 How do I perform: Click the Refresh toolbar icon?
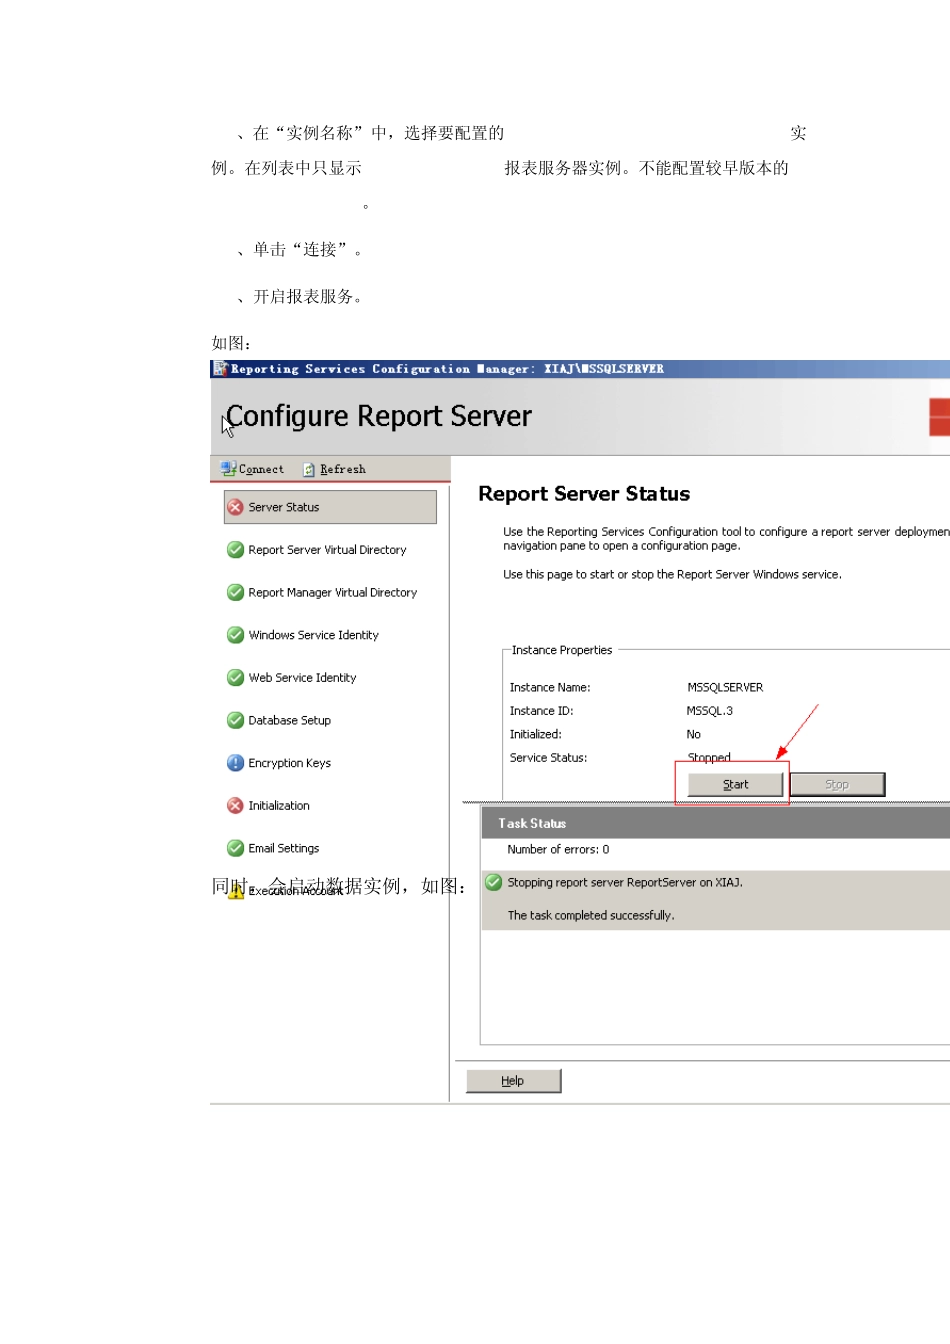(309, 470)
